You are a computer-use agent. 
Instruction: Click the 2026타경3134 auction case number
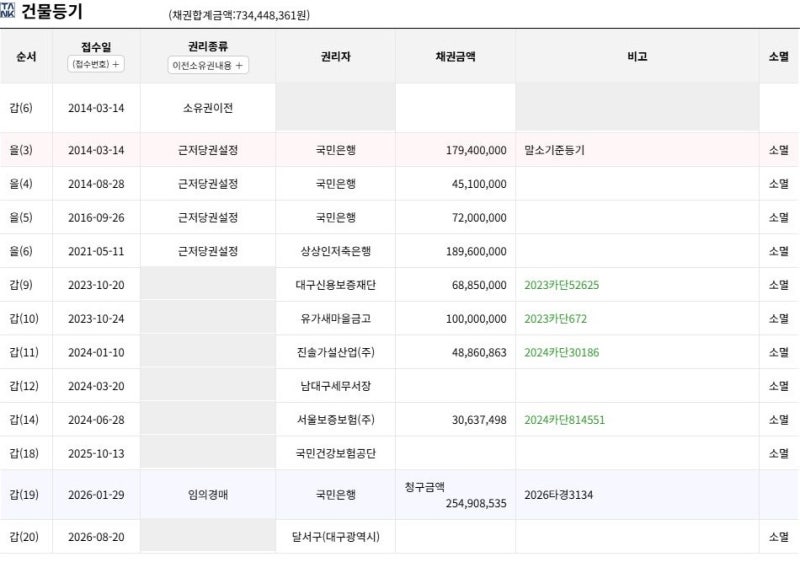click(558, 494)
